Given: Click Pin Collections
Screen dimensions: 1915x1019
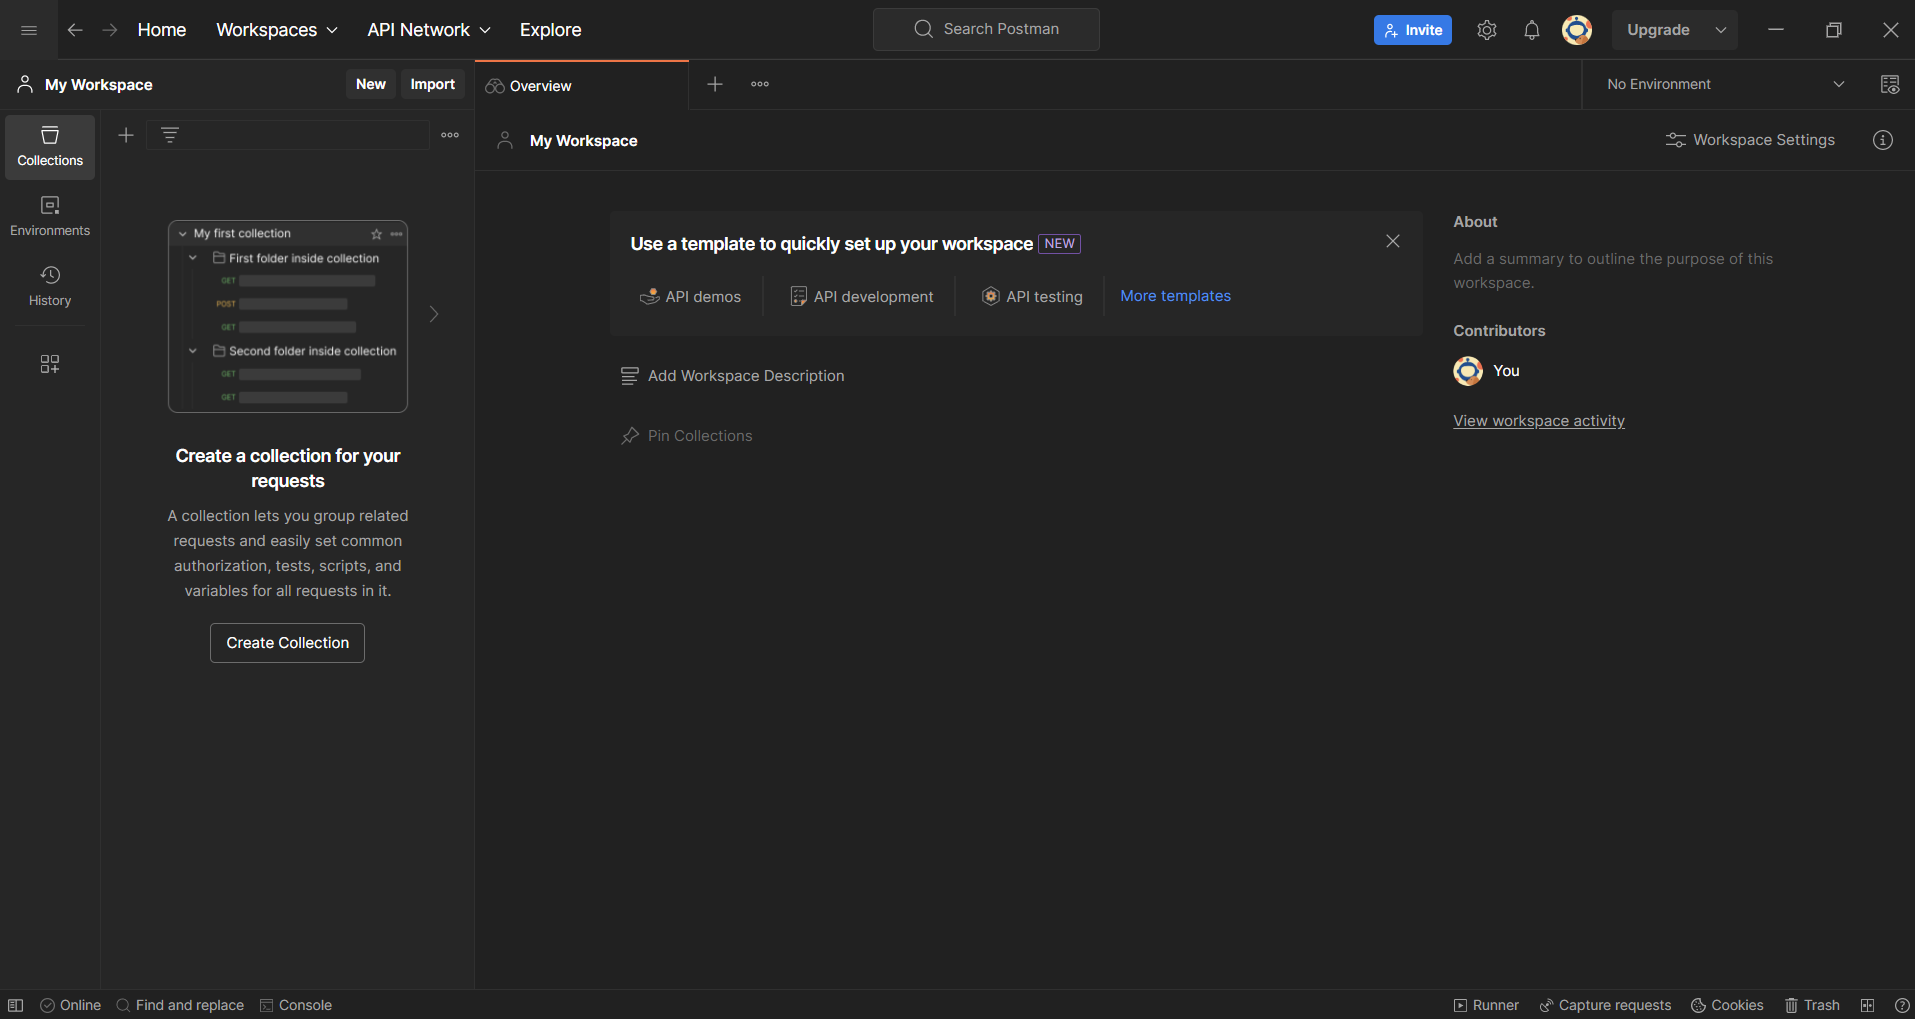Looking at the screenshot, I should [x=687, y=436].
